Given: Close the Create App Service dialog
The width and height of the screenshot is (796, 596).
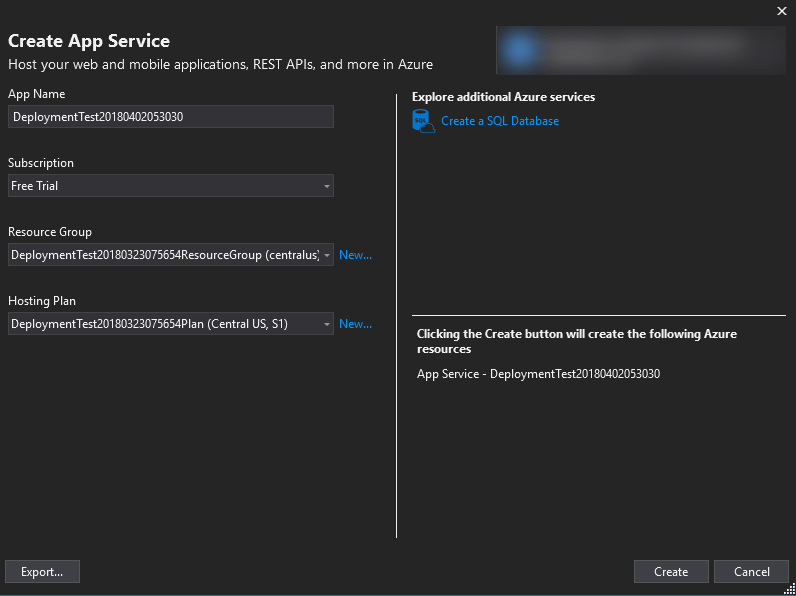Looking at the screenshot, I should point(782,11).
